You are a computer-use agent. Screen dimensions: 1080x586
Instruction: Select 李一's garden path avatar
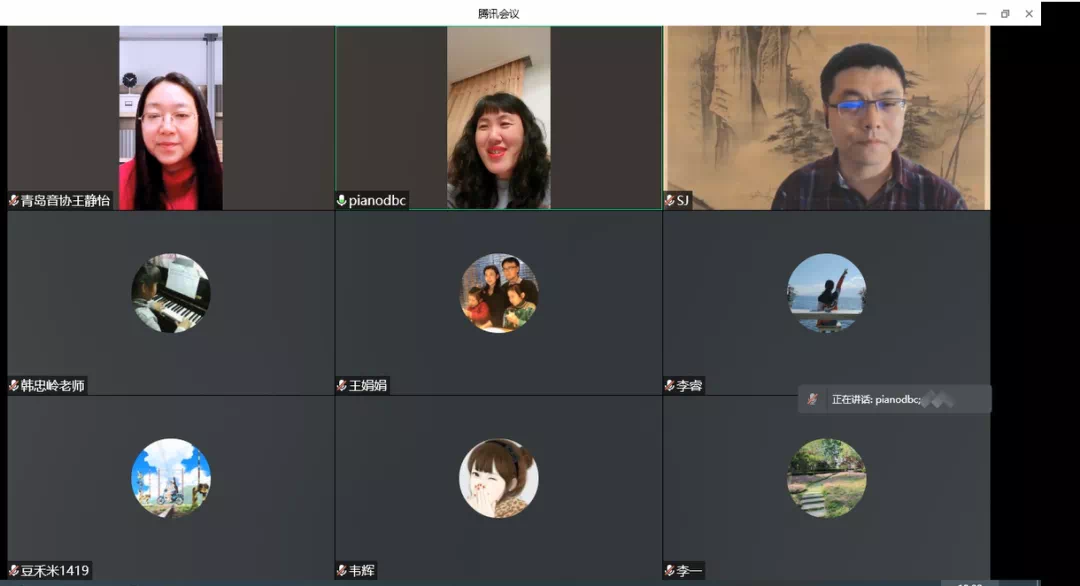point(826,478)
